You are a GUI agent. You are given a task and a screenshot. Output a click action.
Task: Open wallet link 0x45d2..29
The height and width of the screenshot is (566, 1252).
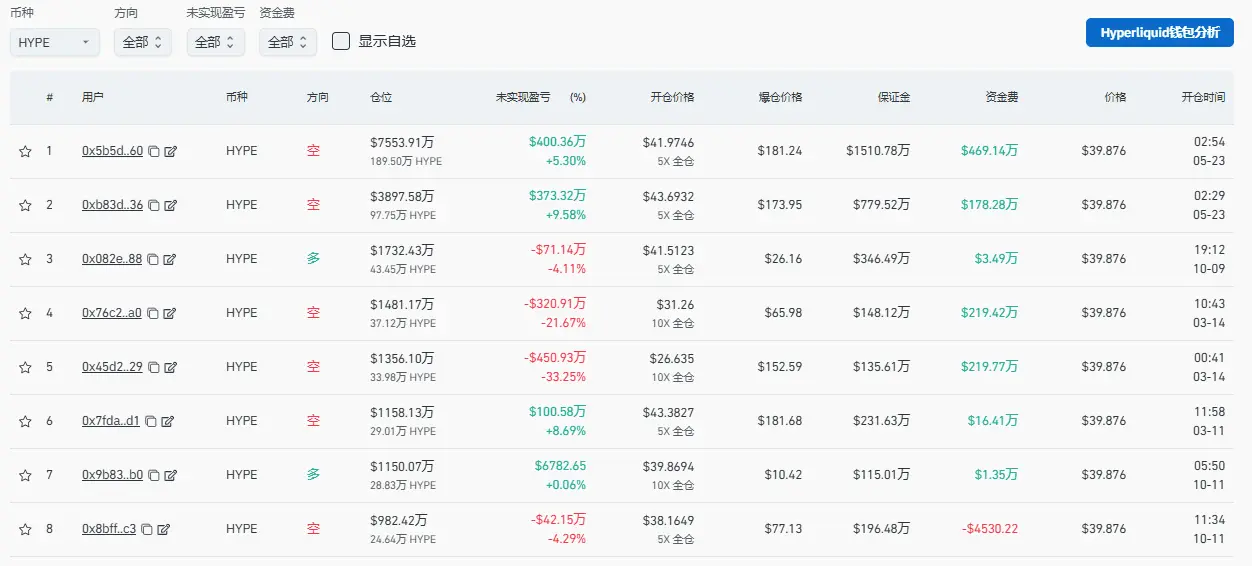coord(112,367)
